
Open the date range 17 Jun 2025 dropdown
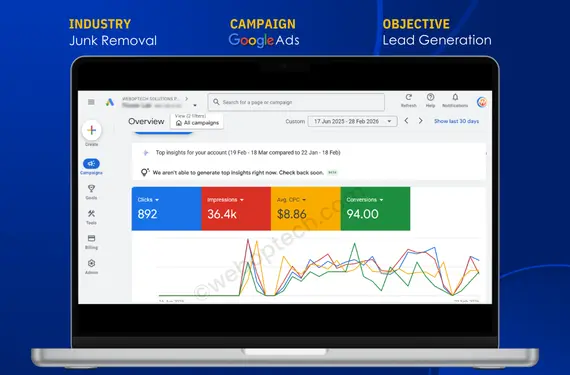(352, 121)
